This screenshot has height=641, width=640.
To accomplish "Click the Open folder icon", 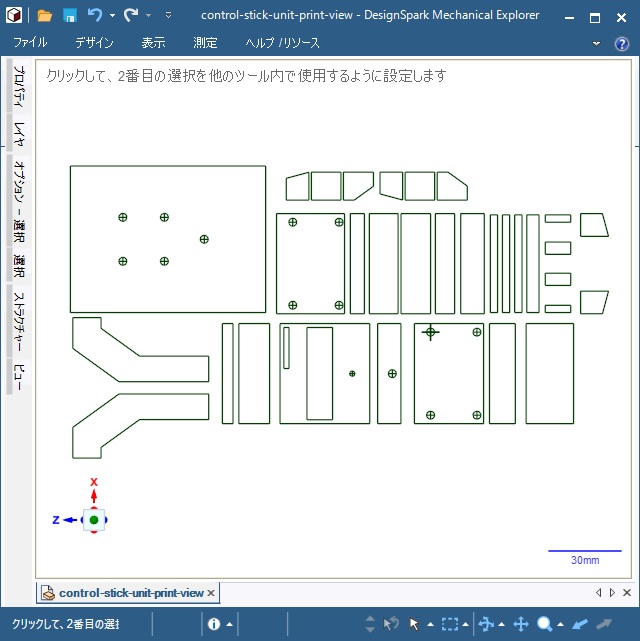I will click(x=45, y=15).
